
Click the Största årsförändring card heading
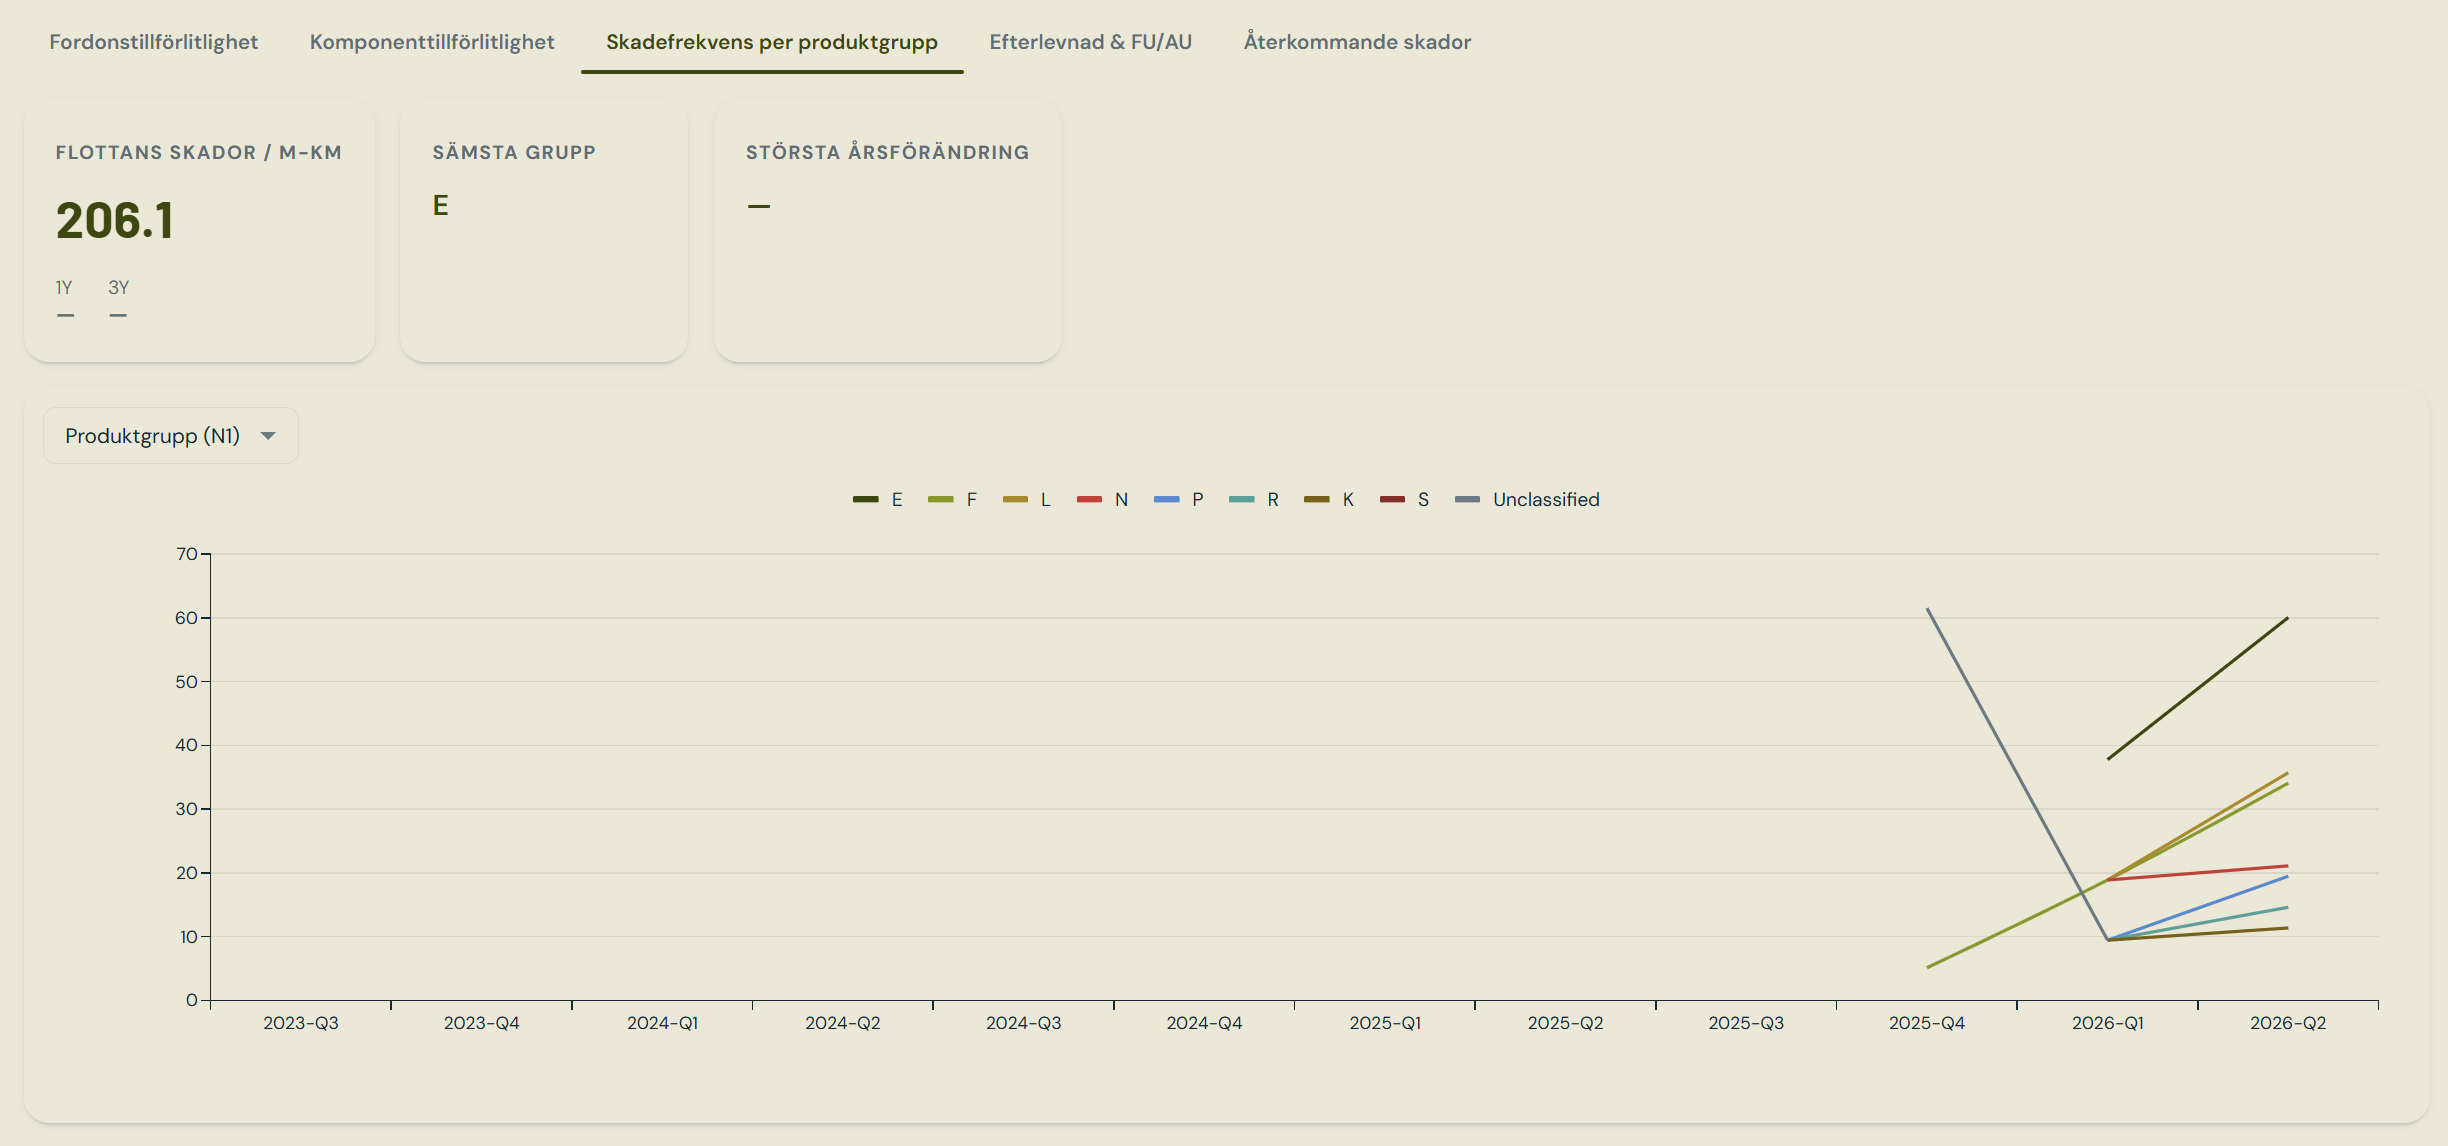pyautogui.click(x=888, y=153)
